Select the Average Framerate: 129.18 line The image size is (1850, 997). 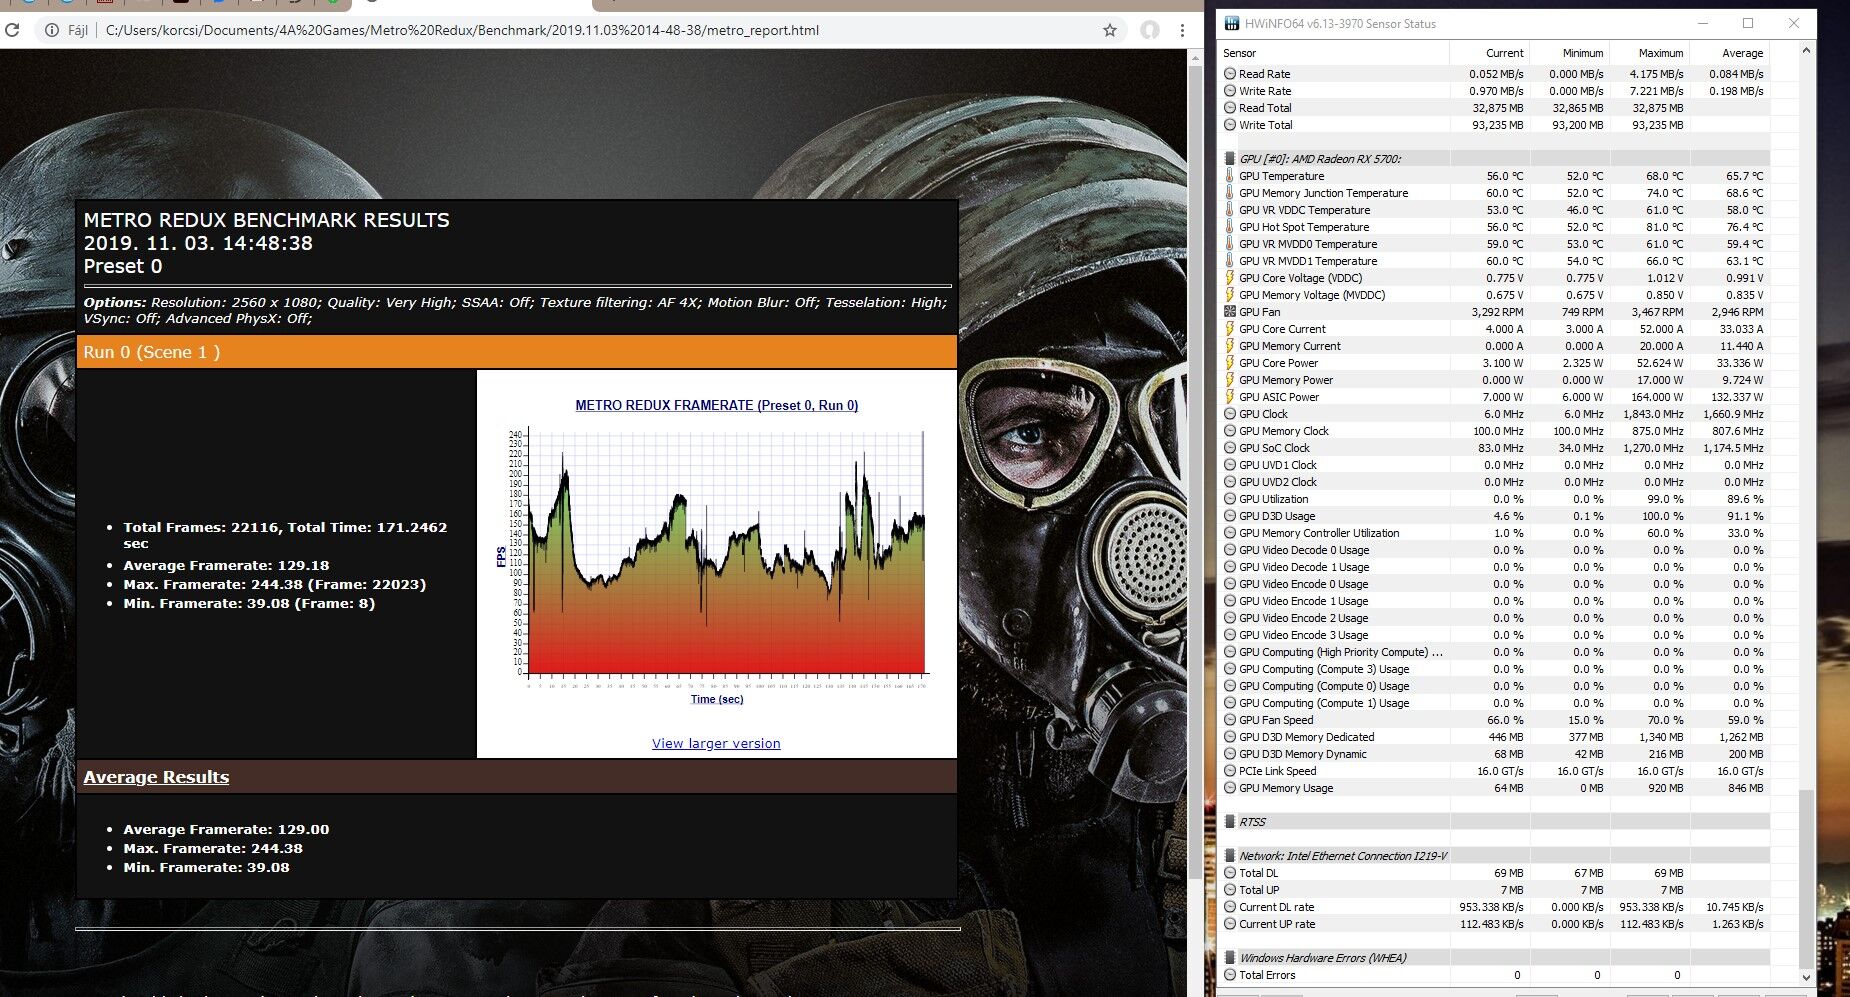point(226,565)
